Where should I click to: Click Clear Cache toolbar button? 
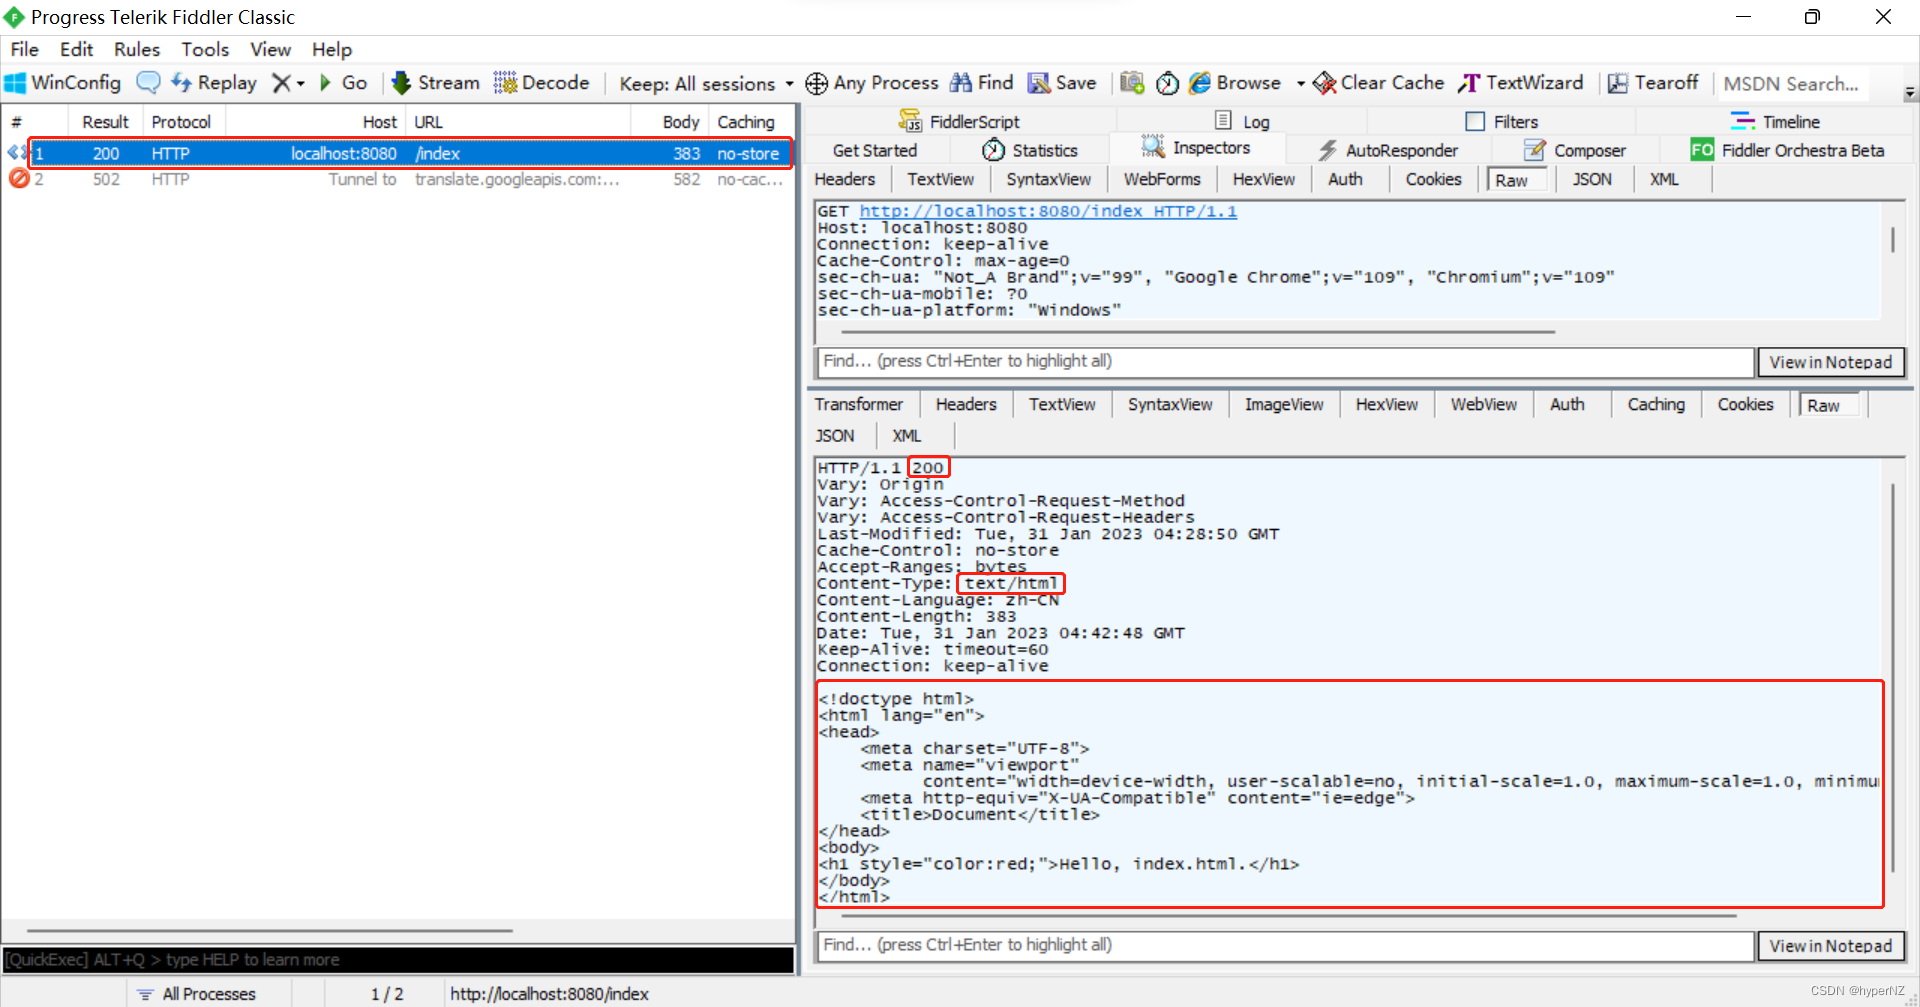(1379, 83)
